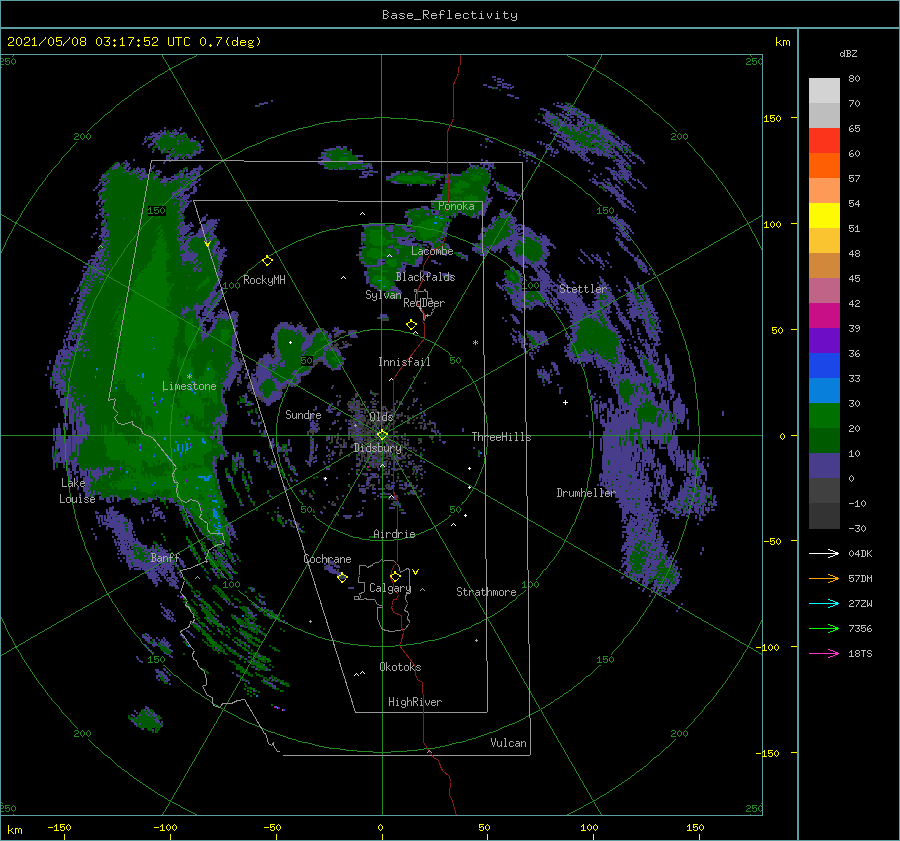Image resolution: width=900 pixels, height=841 pixels.
Task: Click the orange 57DM arrow in legend
Action: pos(824,579)
